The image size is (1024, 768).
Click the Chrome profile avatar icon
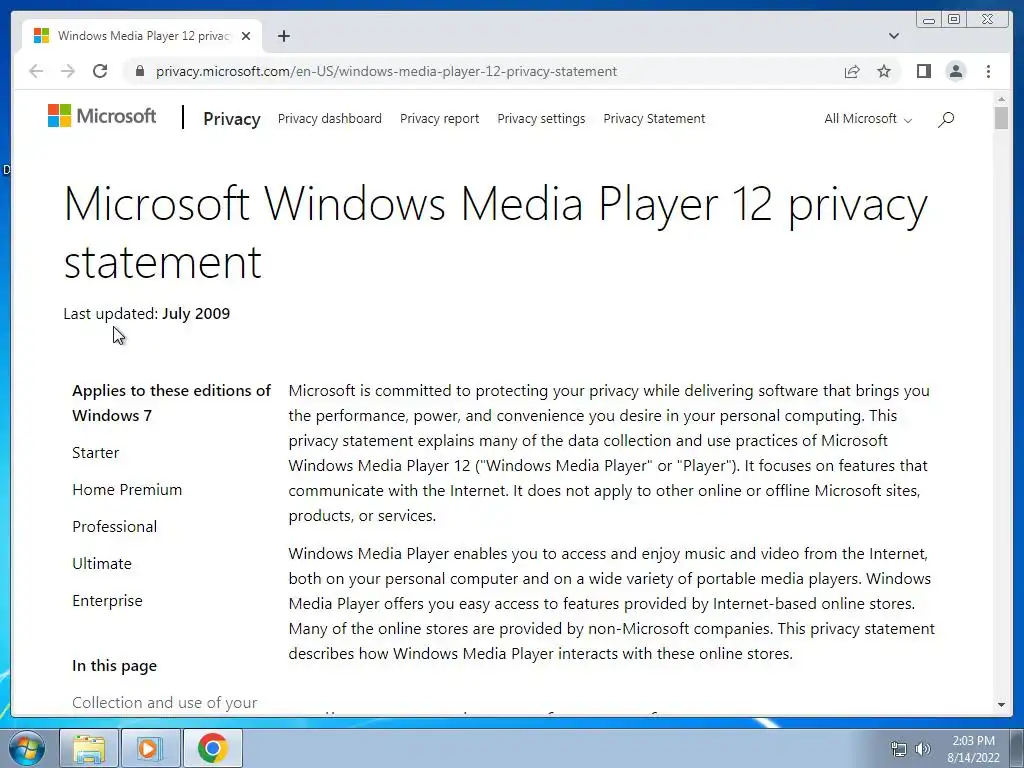coord(955,71)
